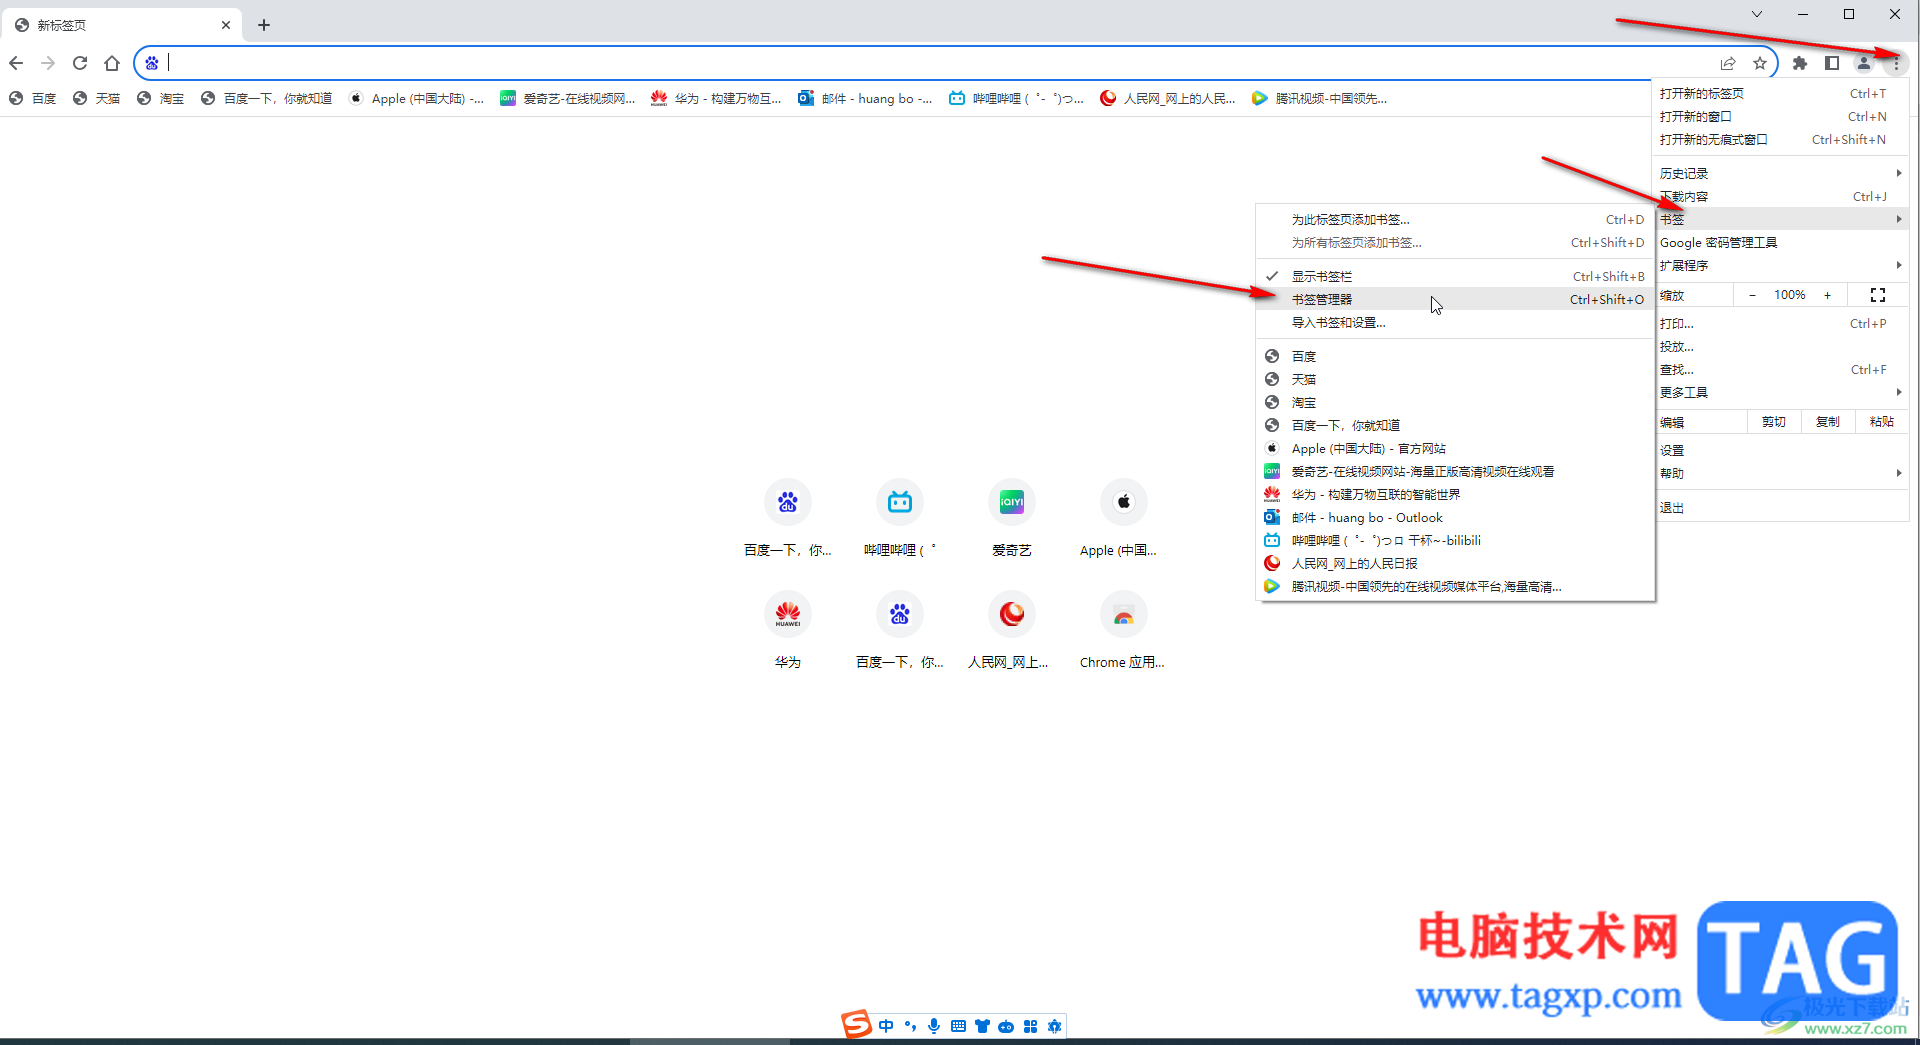Select 打开新的标签页 menu item
The height and width of the screenshot is (1045, 1920).
tap(1780, 93)
